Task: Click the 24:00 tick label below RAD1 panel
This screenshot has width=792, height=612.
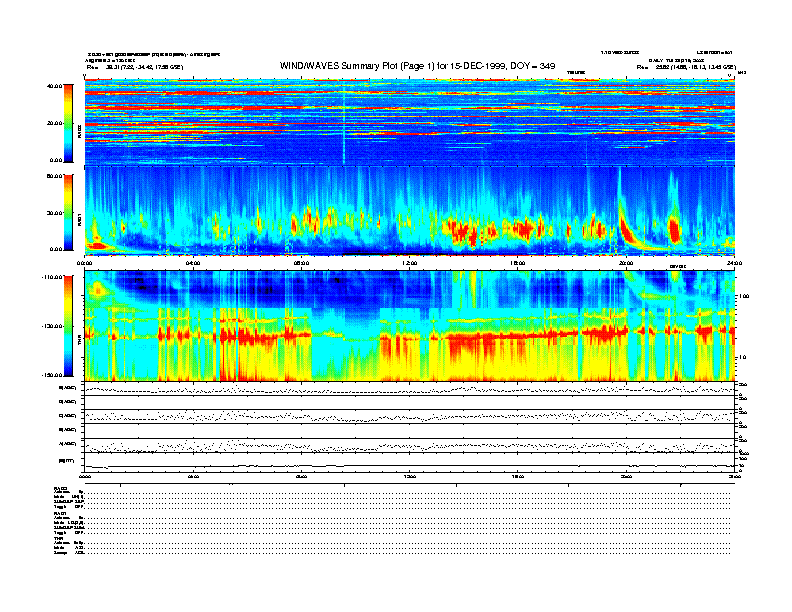Action: (x=734, y=263)
